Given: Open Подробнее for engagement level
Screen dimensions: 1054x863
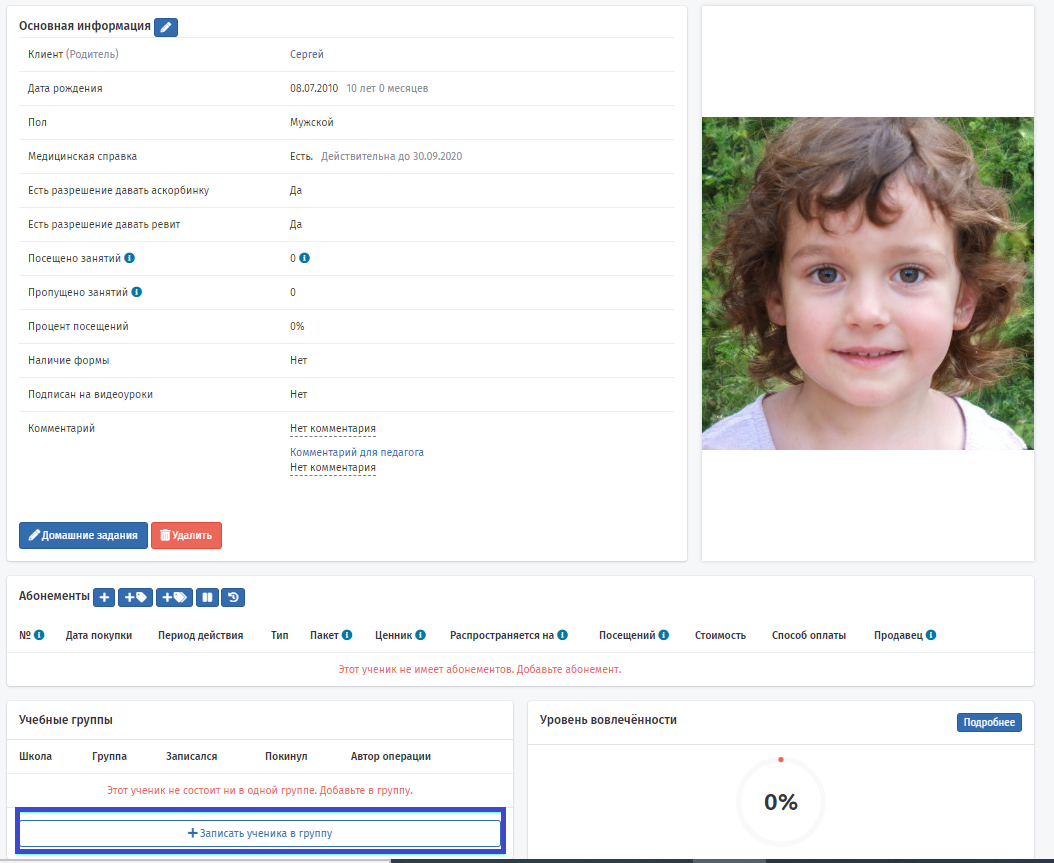Looking at the screenshot, I should coord(989,723).
